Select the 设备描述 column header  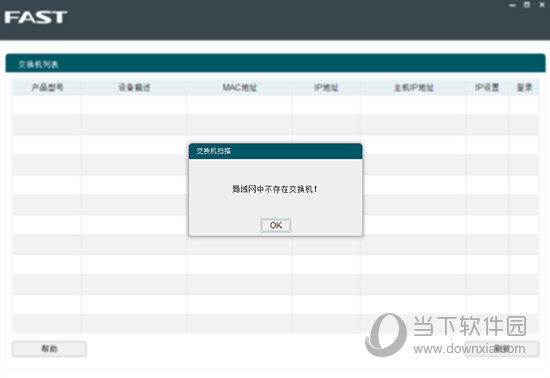click(x=134, y=87)
